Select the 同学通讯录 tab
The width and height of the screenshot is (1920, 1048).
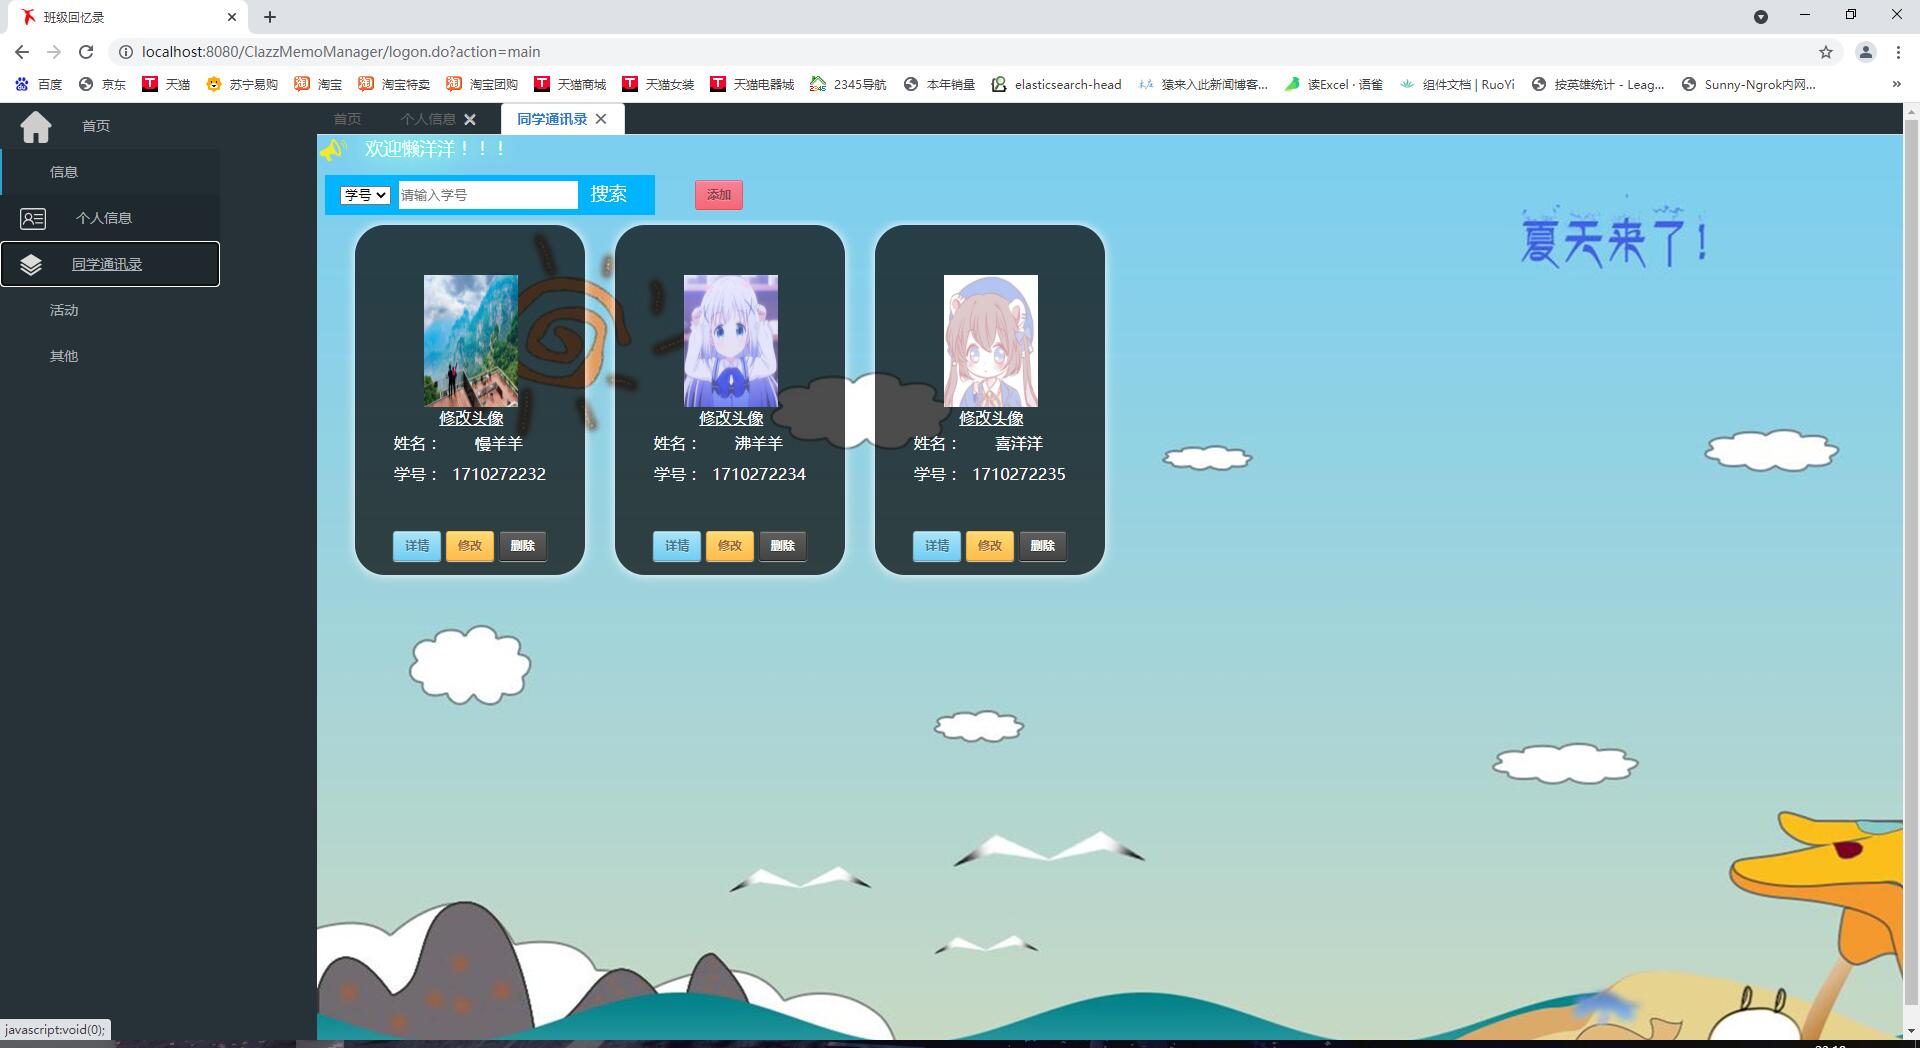coord(552,119)
